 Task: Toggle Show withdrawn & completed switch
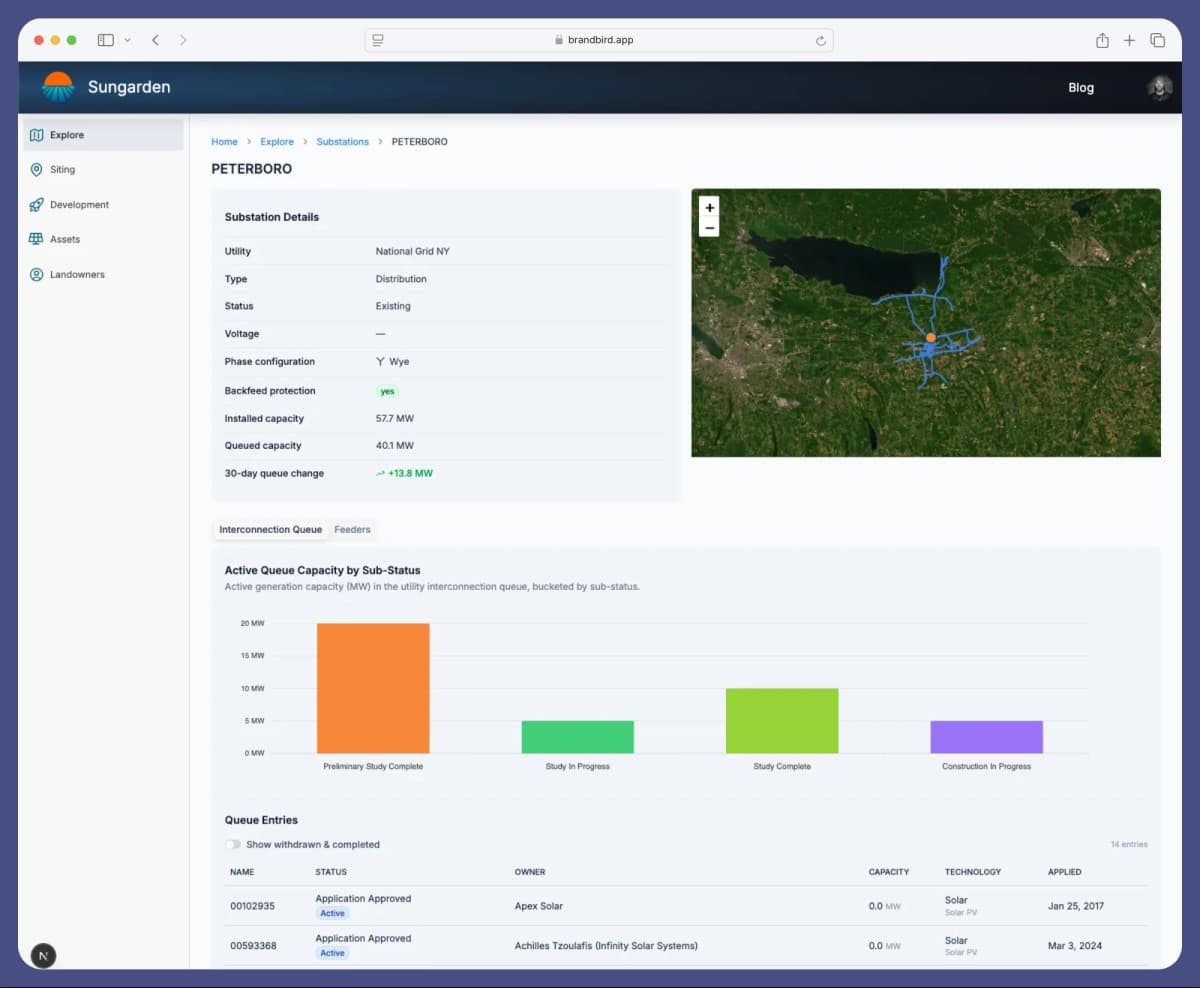[x=233, y=845]
